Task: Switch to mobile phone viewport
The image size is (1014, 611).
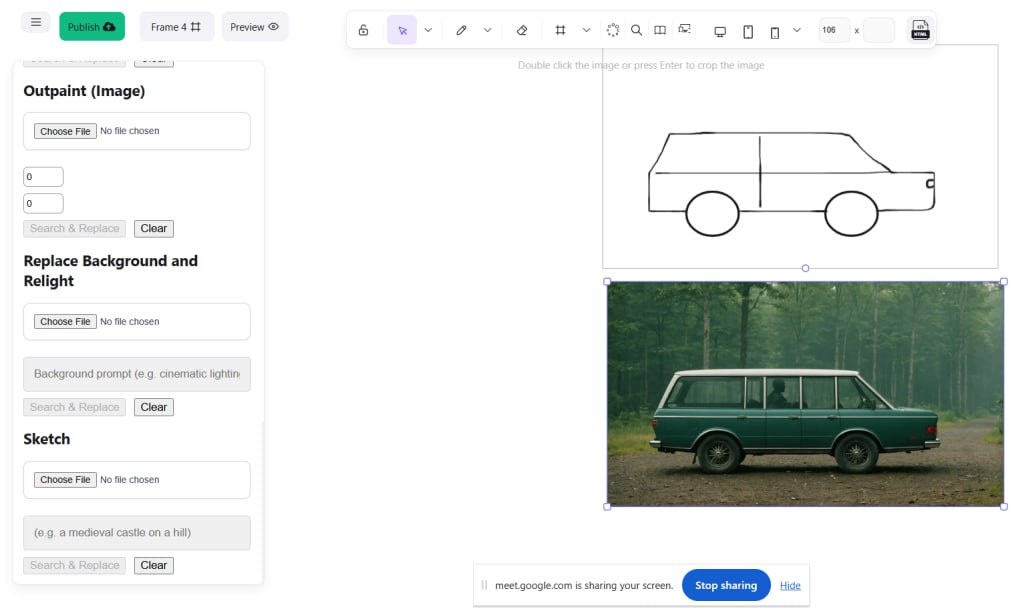Action: (775, 32)
